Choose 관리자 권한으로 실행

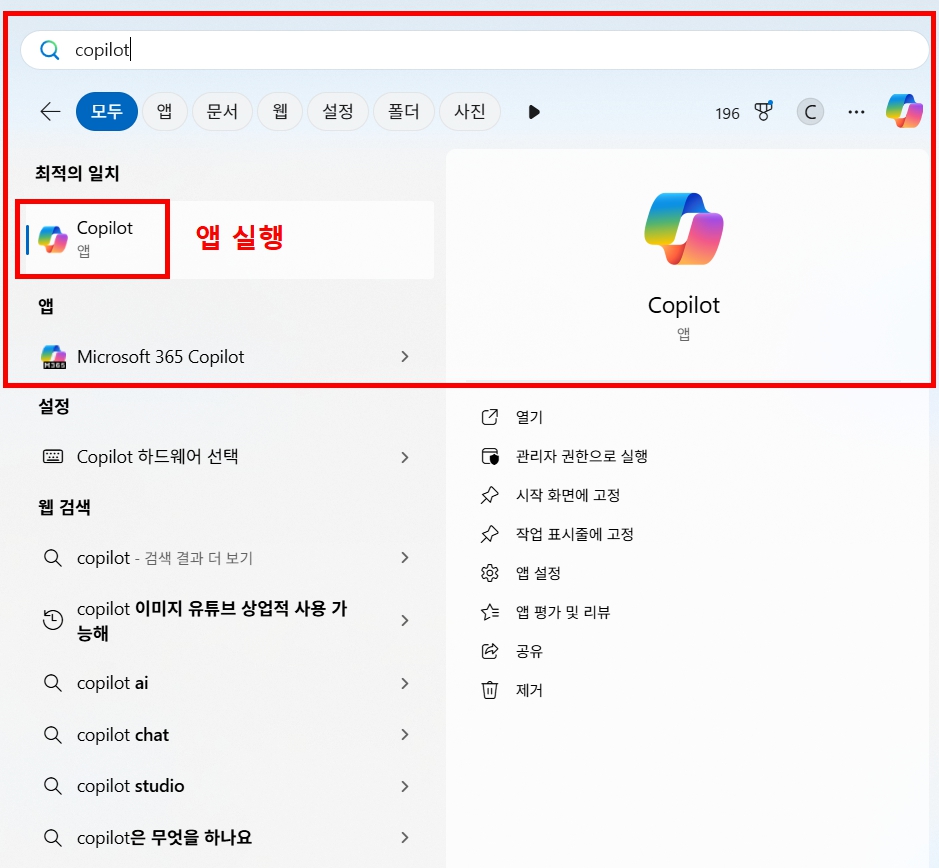581,456
